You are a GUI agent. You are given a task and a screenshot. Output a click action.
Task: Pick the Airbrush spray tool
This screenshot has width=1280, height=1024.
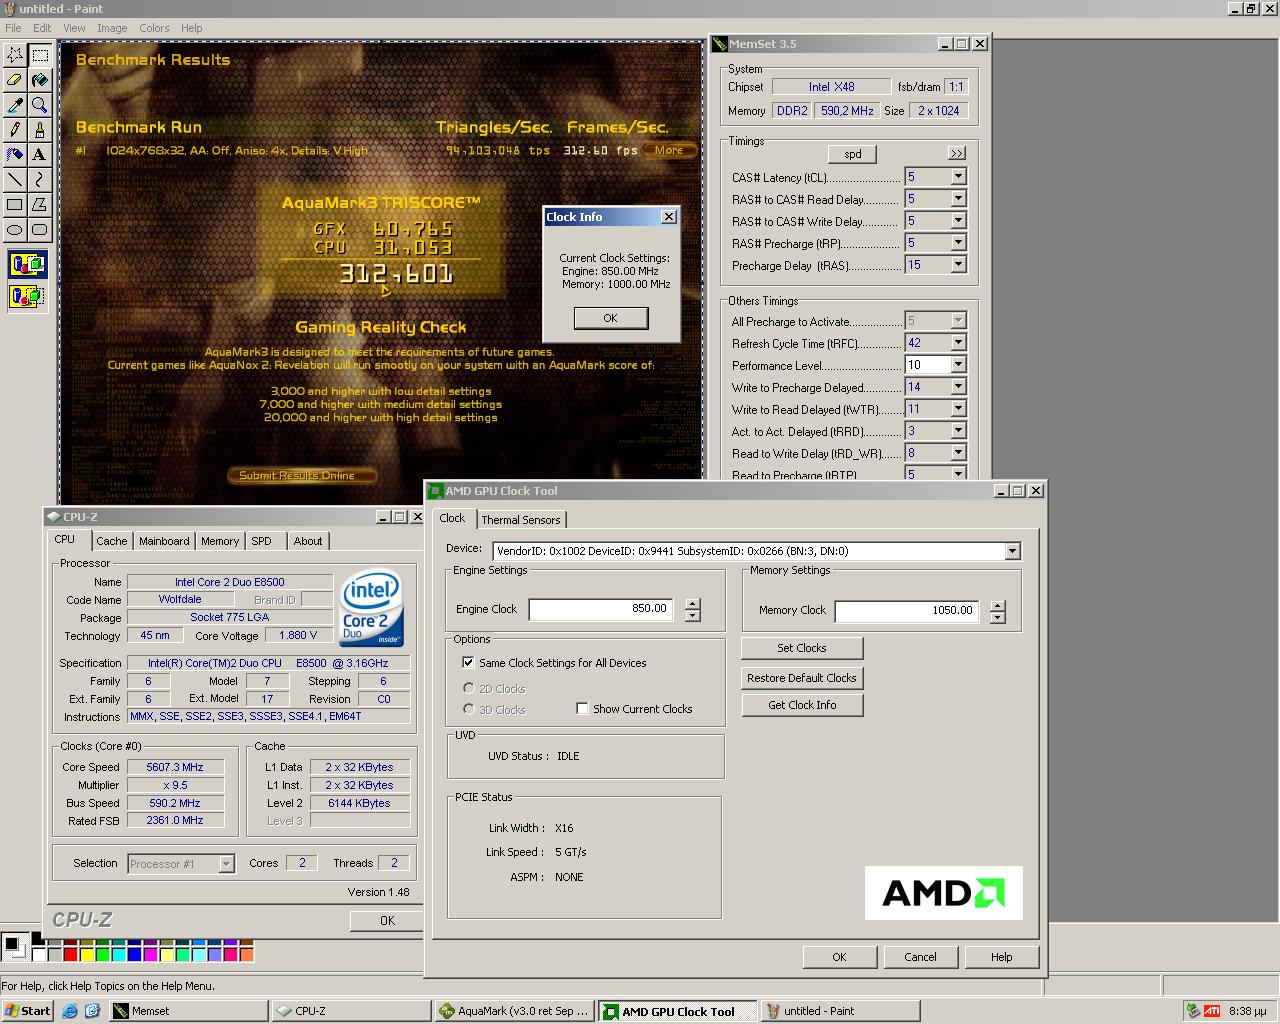pos(15,155)
